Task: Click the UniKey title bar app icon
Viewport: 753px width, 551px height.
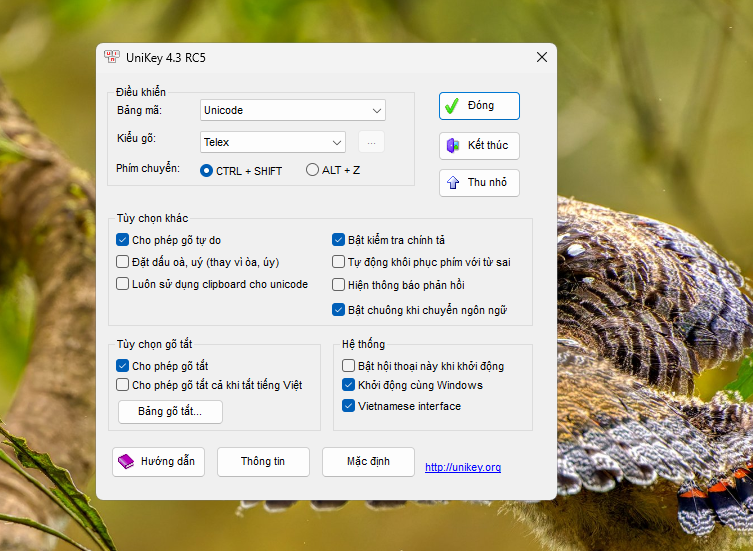Action: [x=111, y=57]
